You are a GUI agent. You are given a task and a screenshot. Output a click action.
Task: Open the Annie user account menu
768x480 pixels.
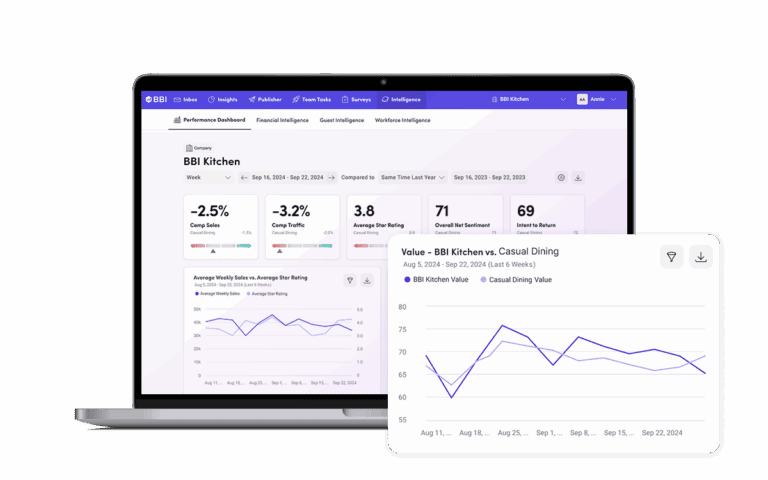(597, 99)
